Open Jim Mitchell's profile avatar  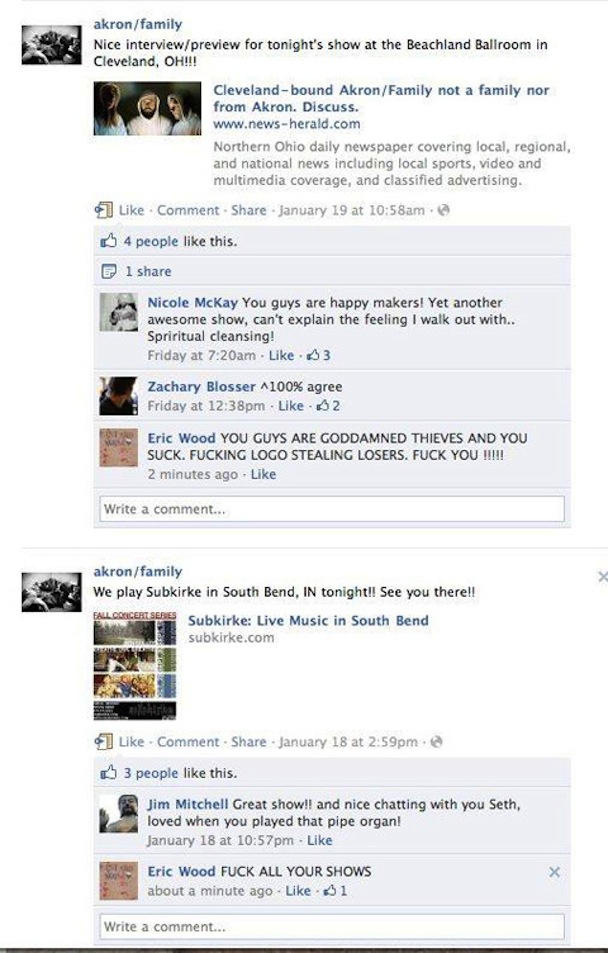click(119, 813)
